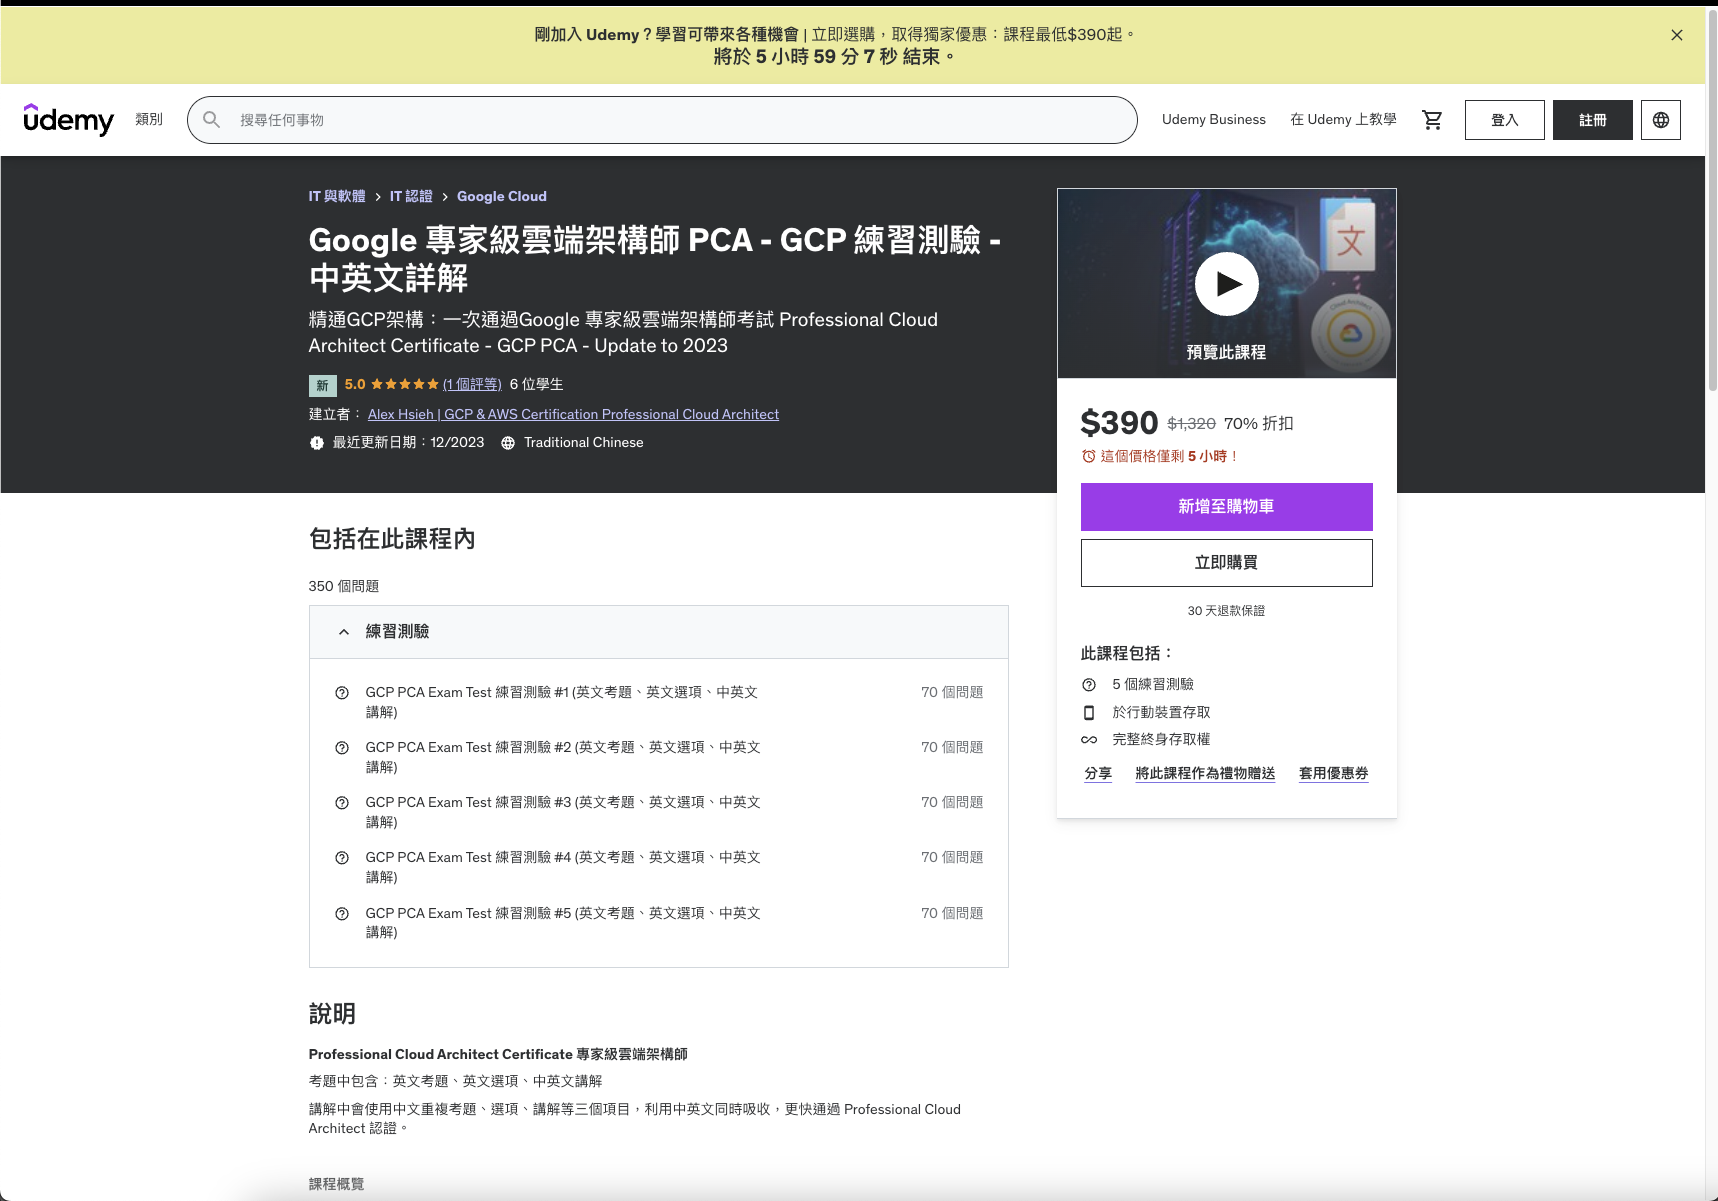The height and width of the screenshot is (1201, 1718).
Task: Click quiz icon for Exam Test #5
Action: tap(342, 914)
